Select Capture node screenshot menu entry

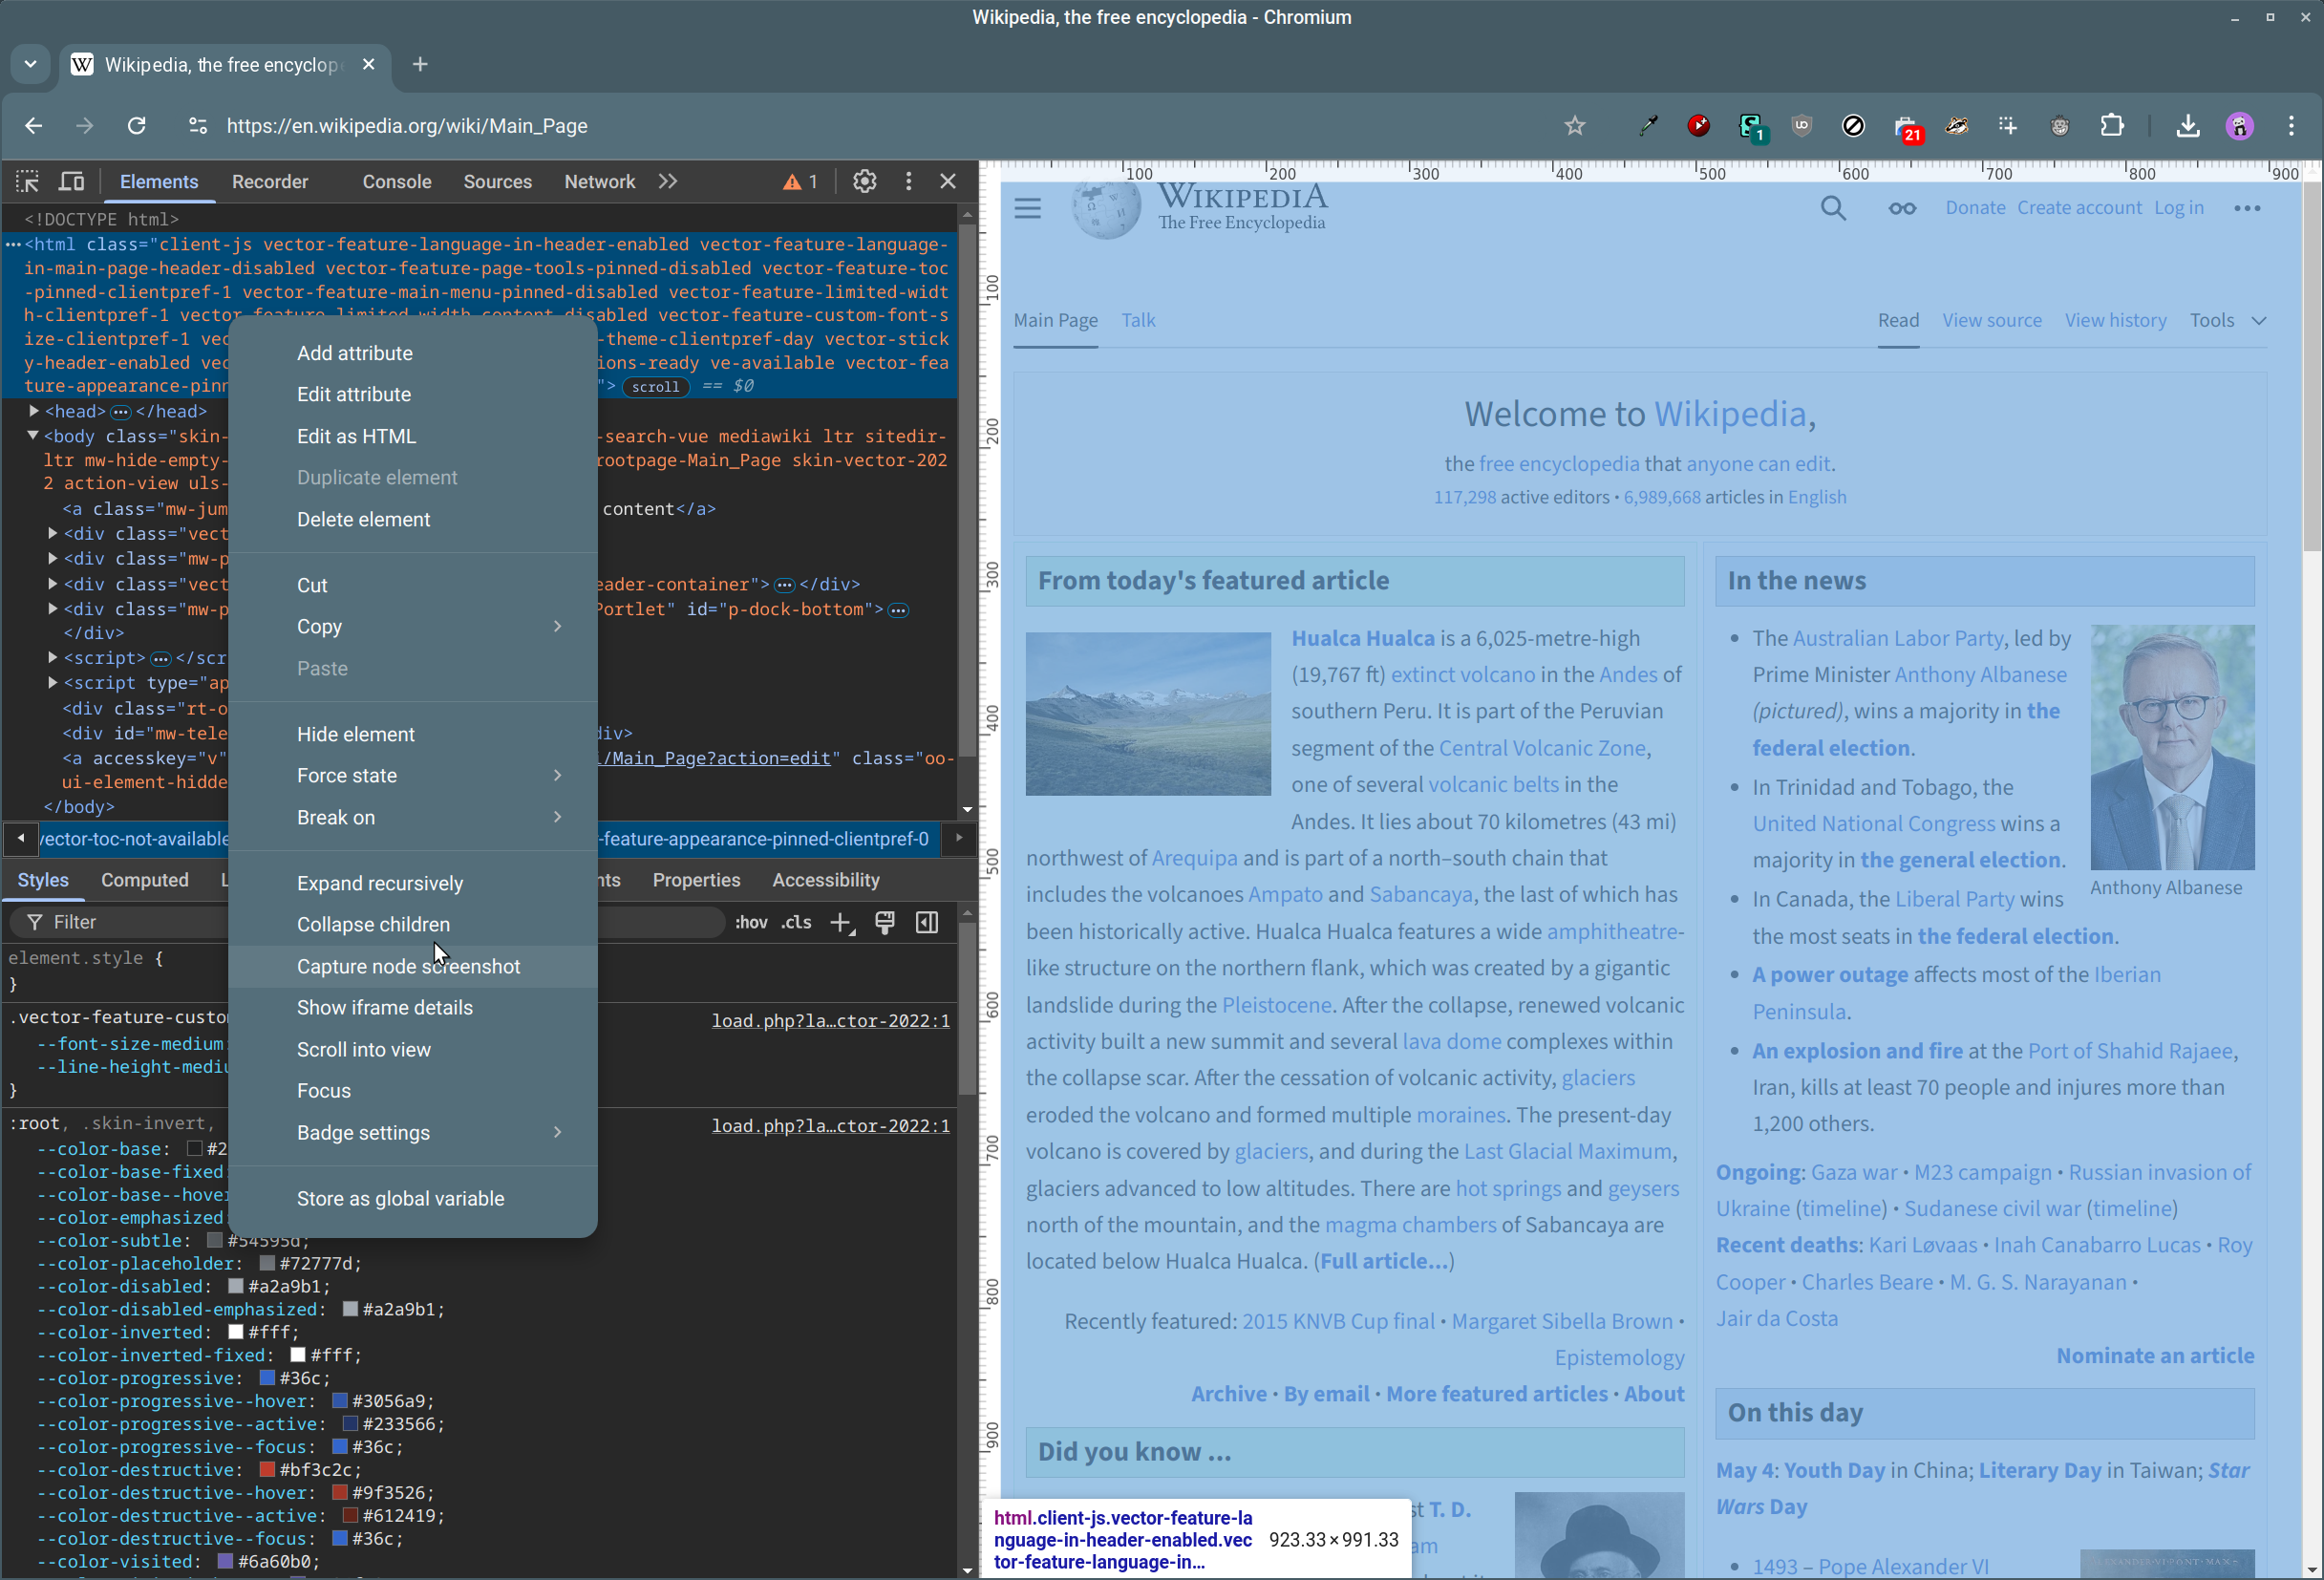click(x=408, y=966)
